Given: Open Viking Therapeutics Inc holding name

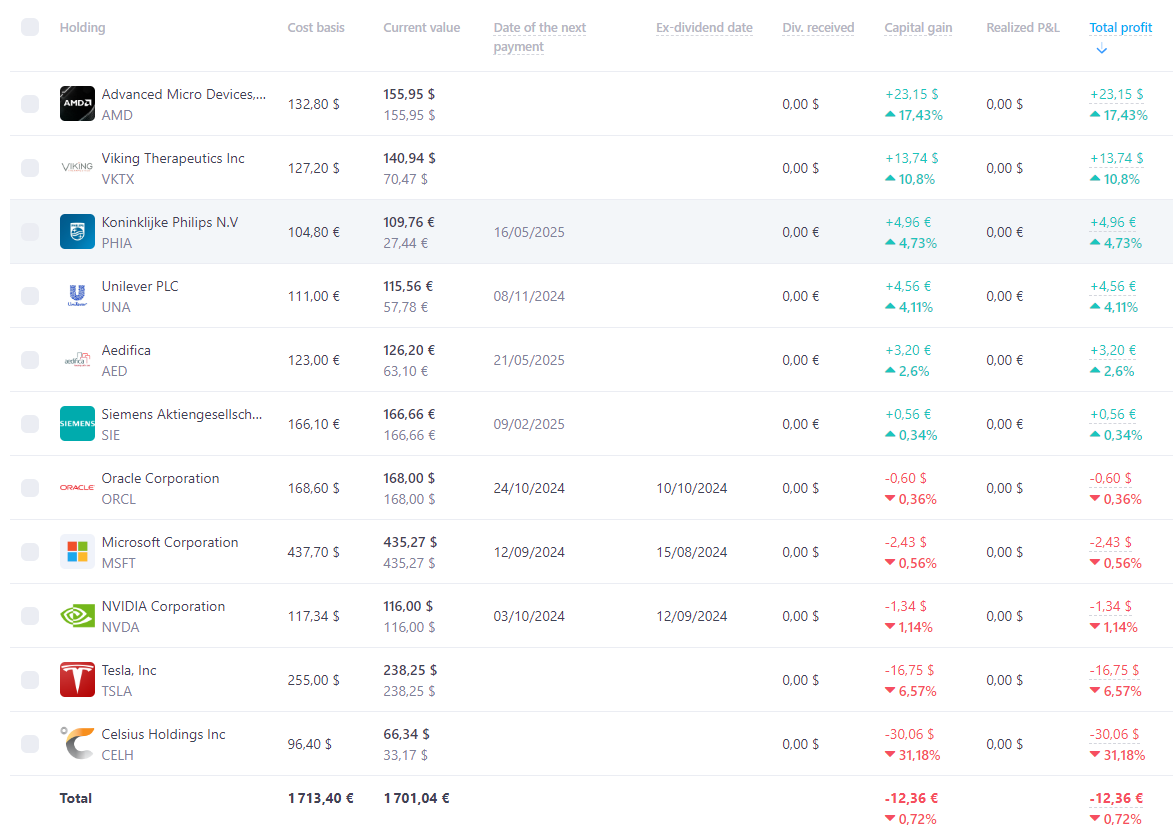Looking at the screenshot, I should [x=173, y=159].
